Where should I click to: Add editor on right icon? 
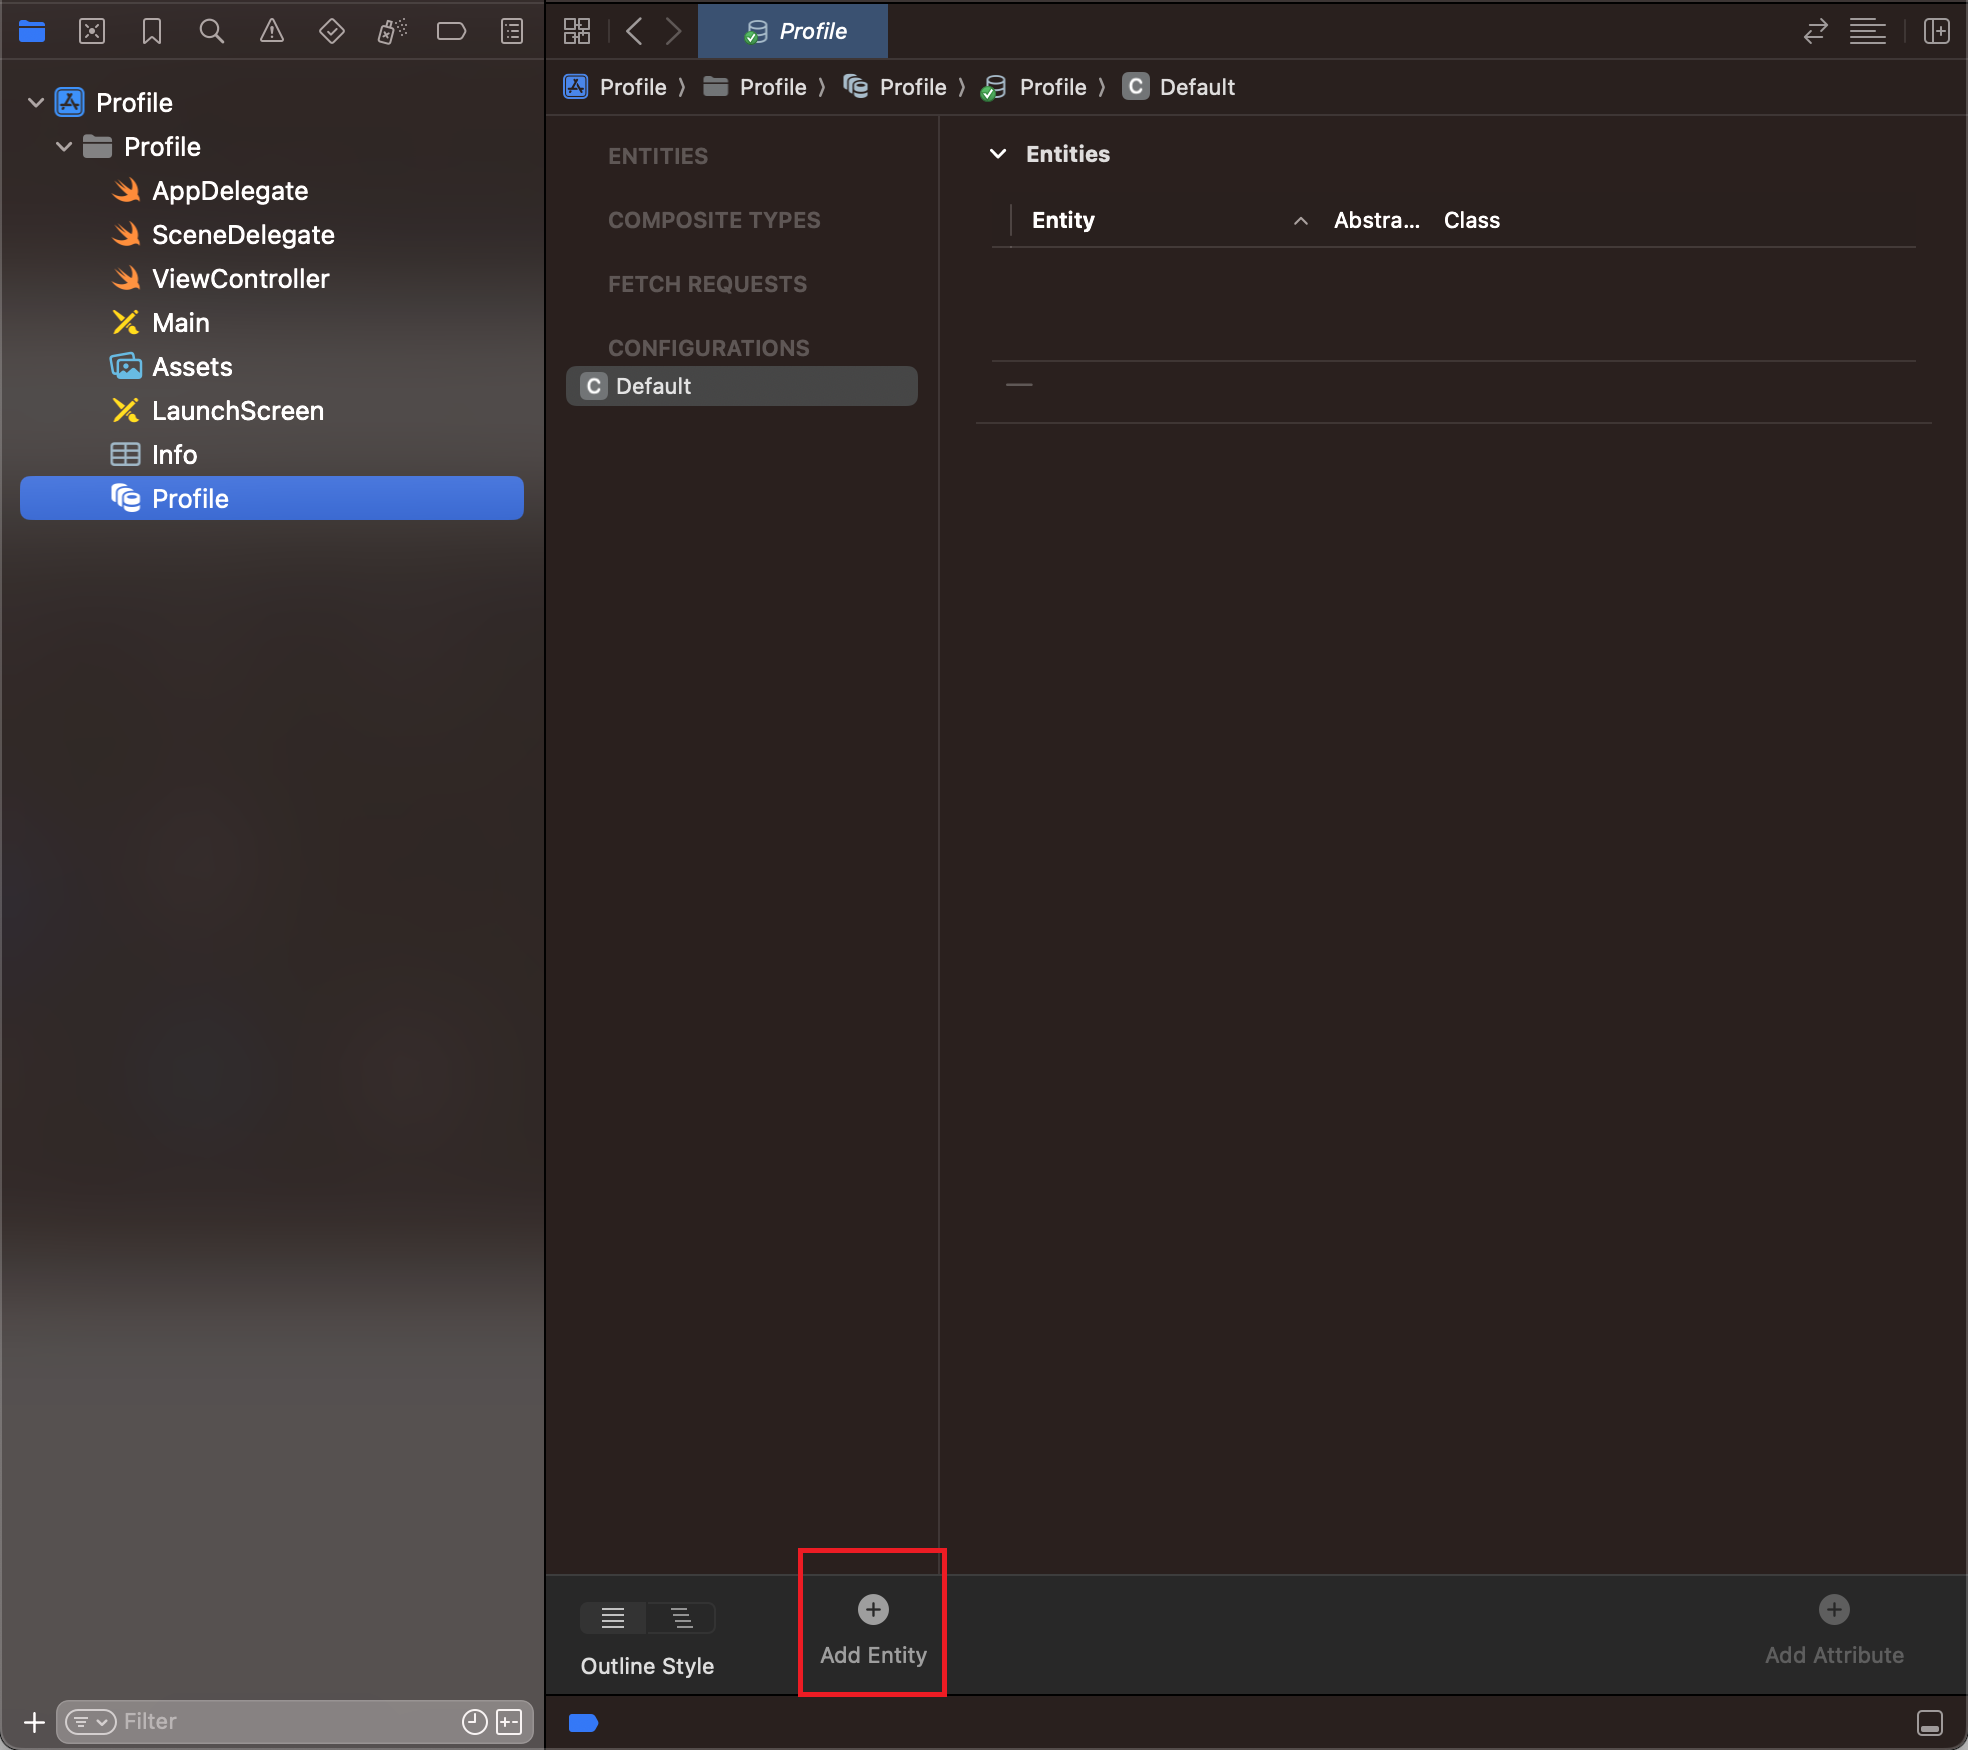[x=1937, y=31]
